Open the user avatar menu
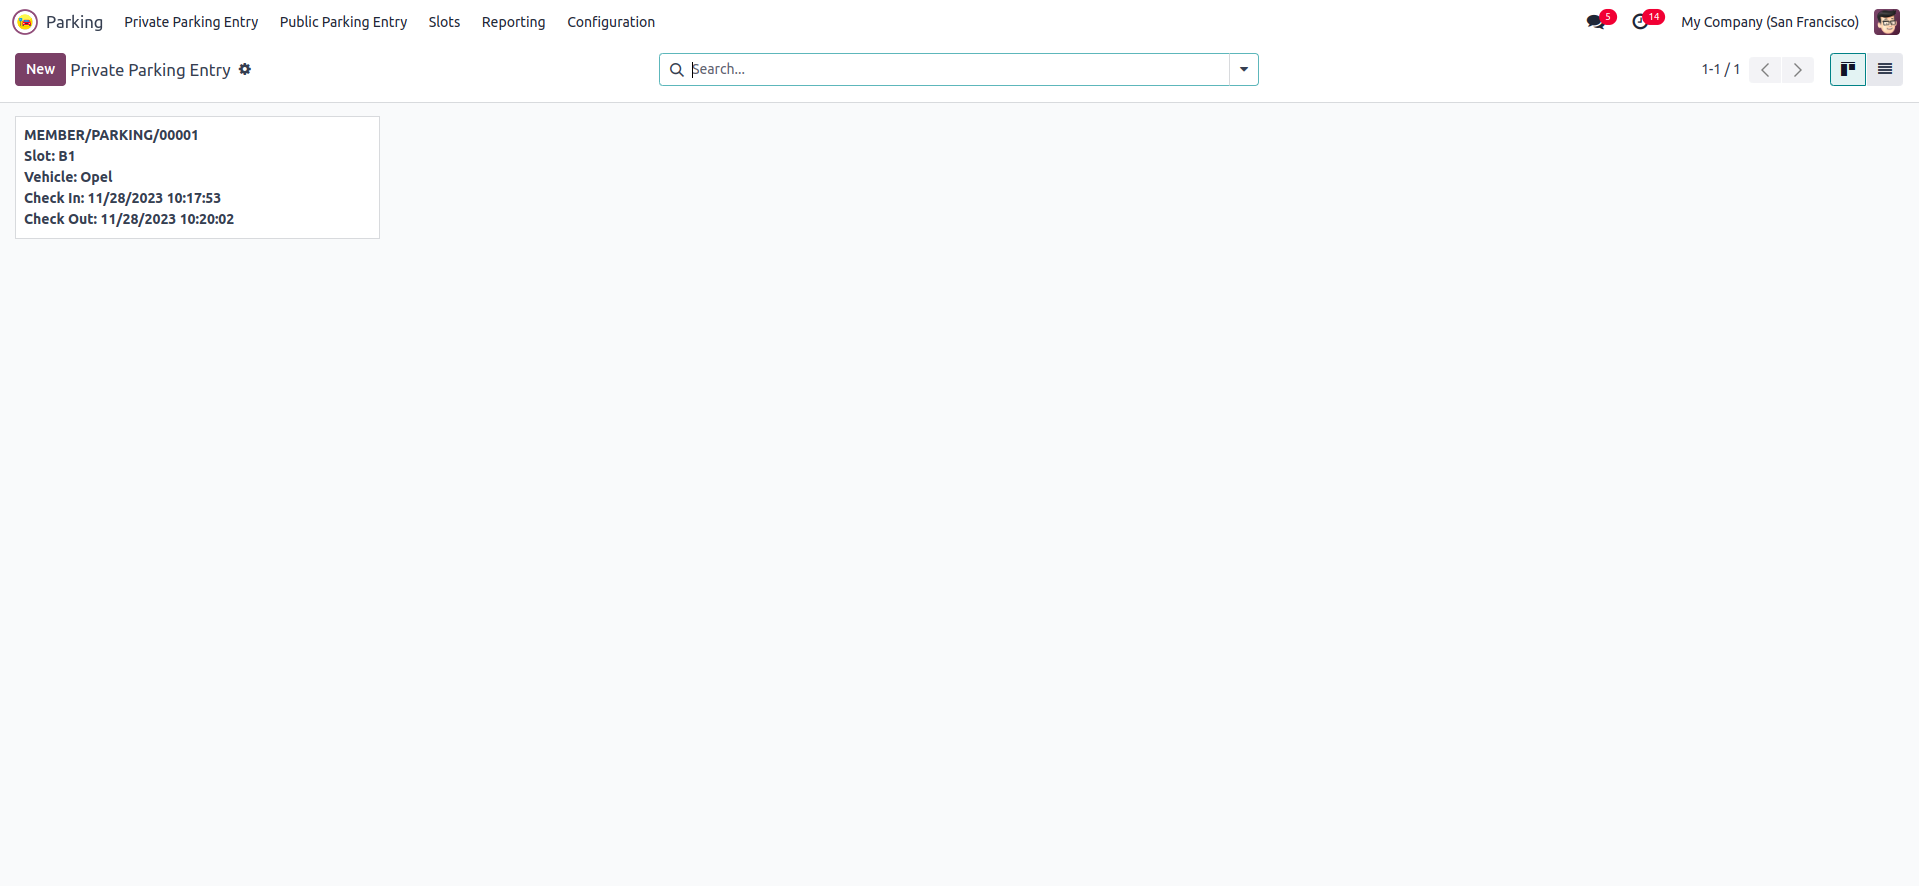This screenshot has height=886, width=1919. point(1887,22)
